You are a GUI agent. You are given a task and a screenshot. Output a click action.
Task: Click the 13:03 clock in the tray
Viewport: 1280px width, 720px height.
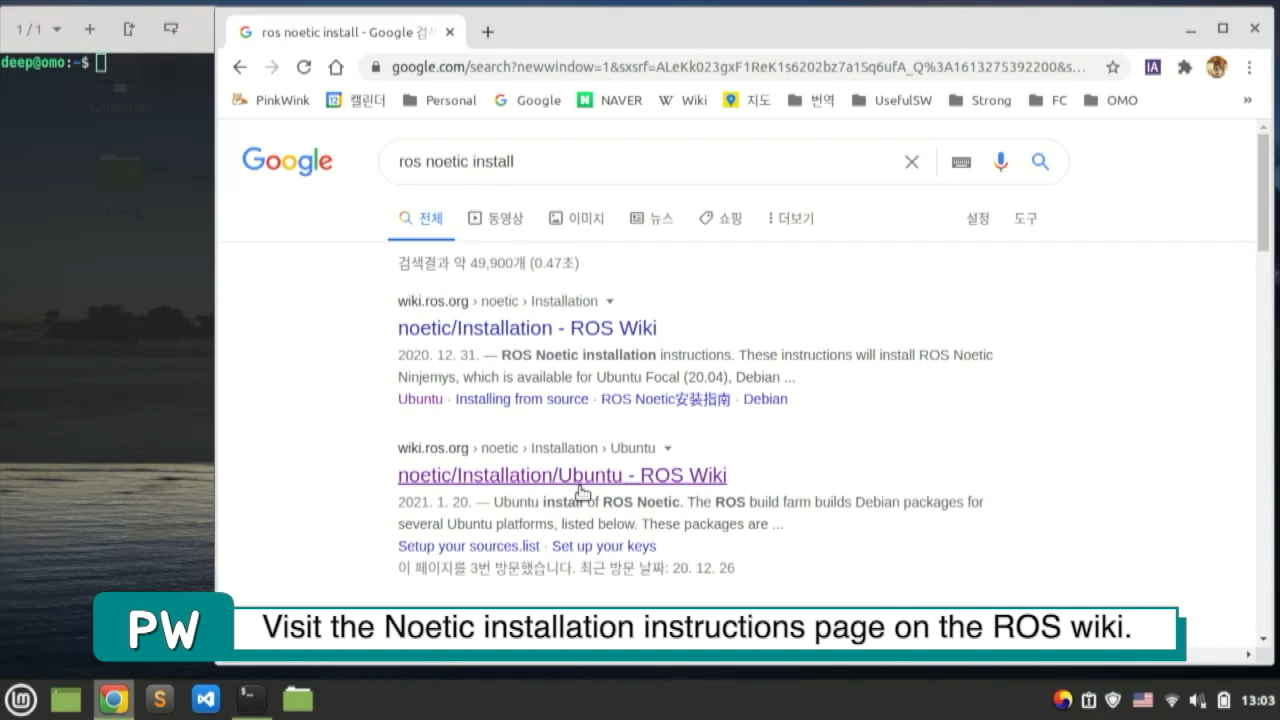pos(1257,700)
